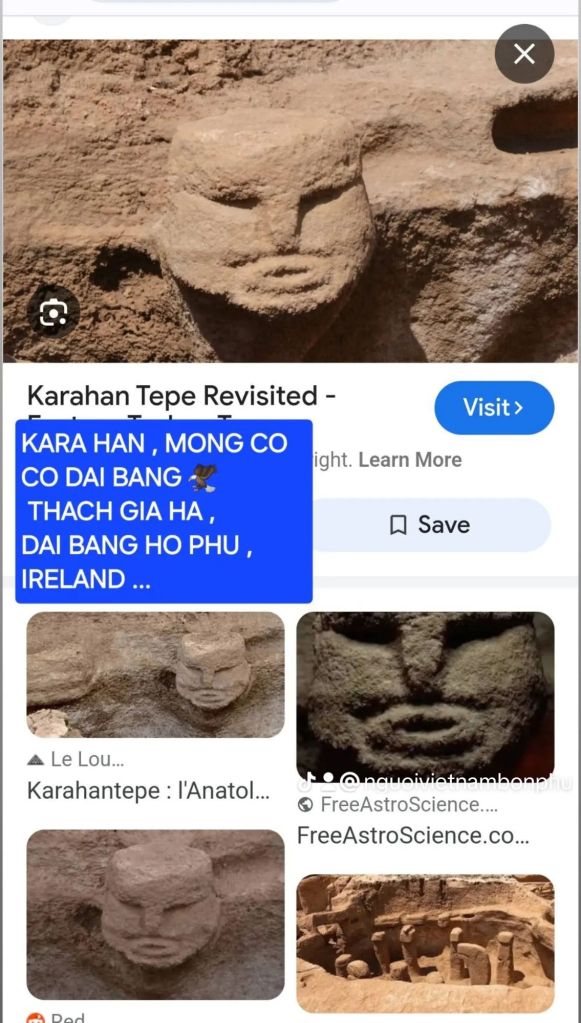Open the excavation pillars site thumbnail

[x=425, y=943]
